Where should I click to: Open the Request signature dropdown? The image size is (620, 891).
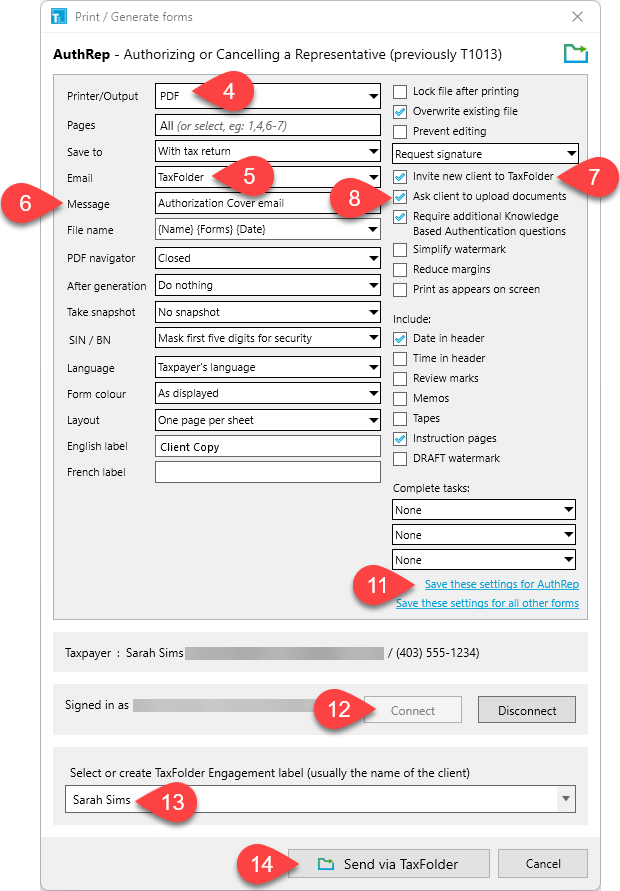(x=485, y=153)
